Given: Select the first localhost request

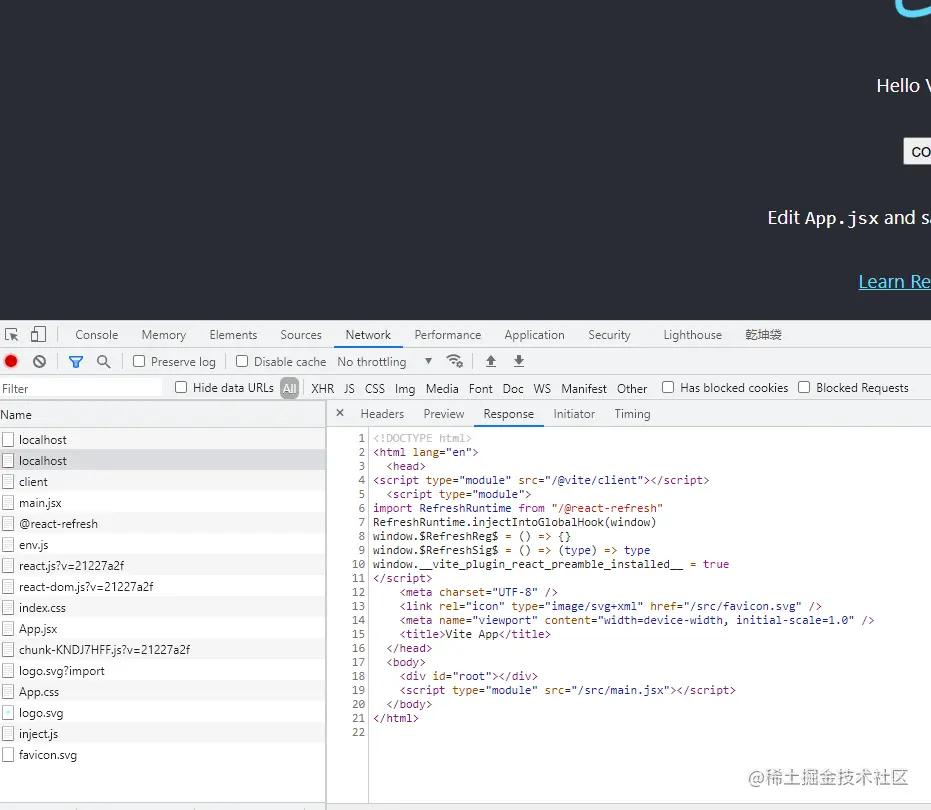Looking at the screenshot, I should (x=163, y=440).
